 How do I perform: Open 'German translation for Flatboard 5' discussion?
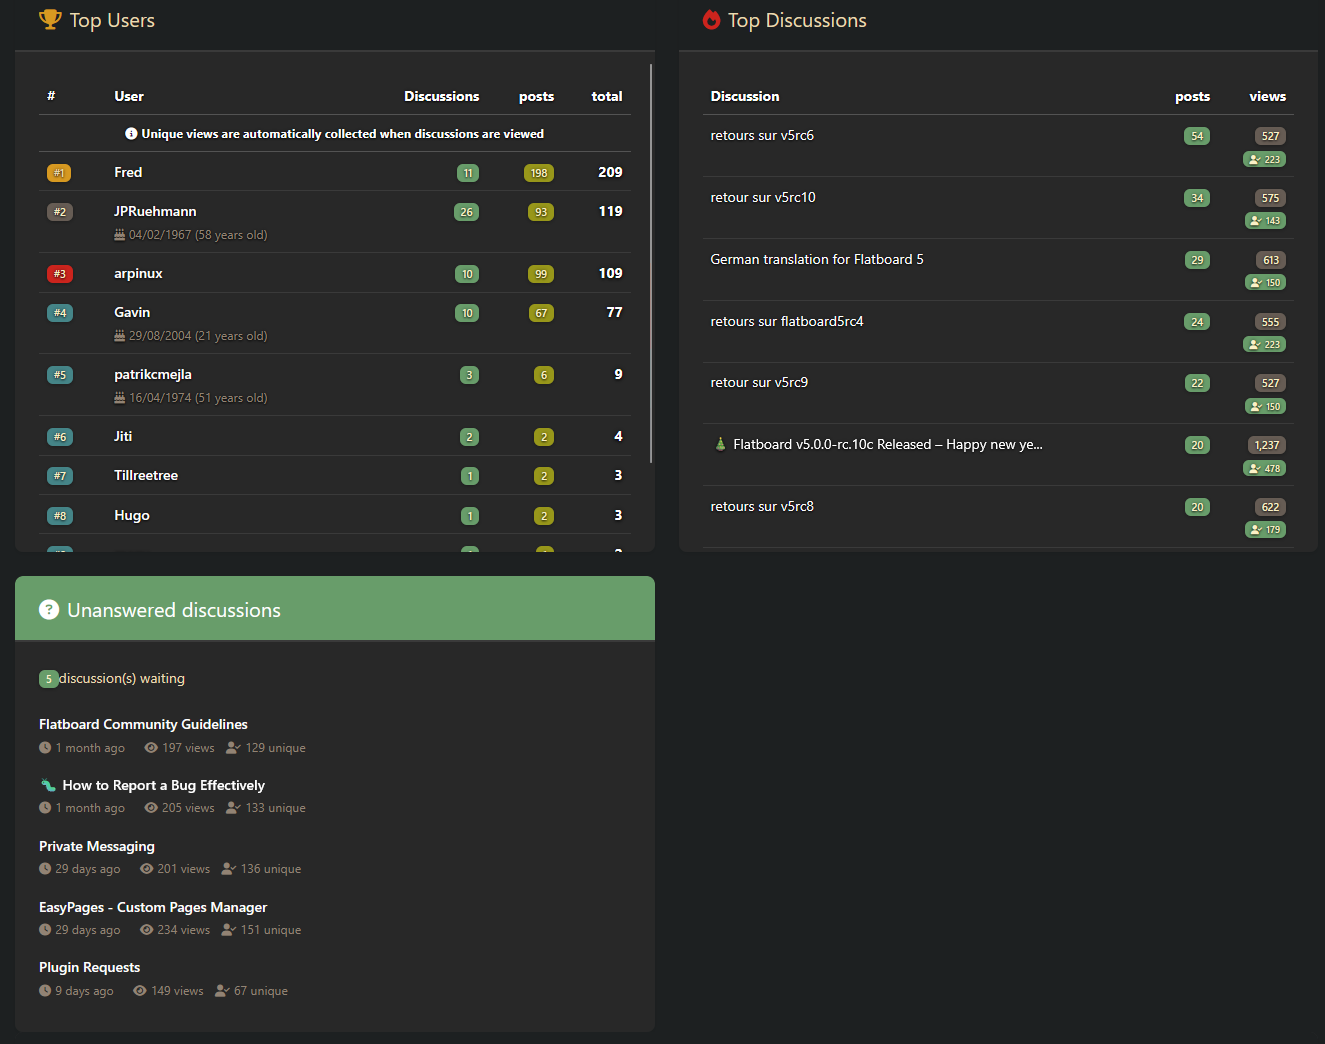(x=817, y=259)
